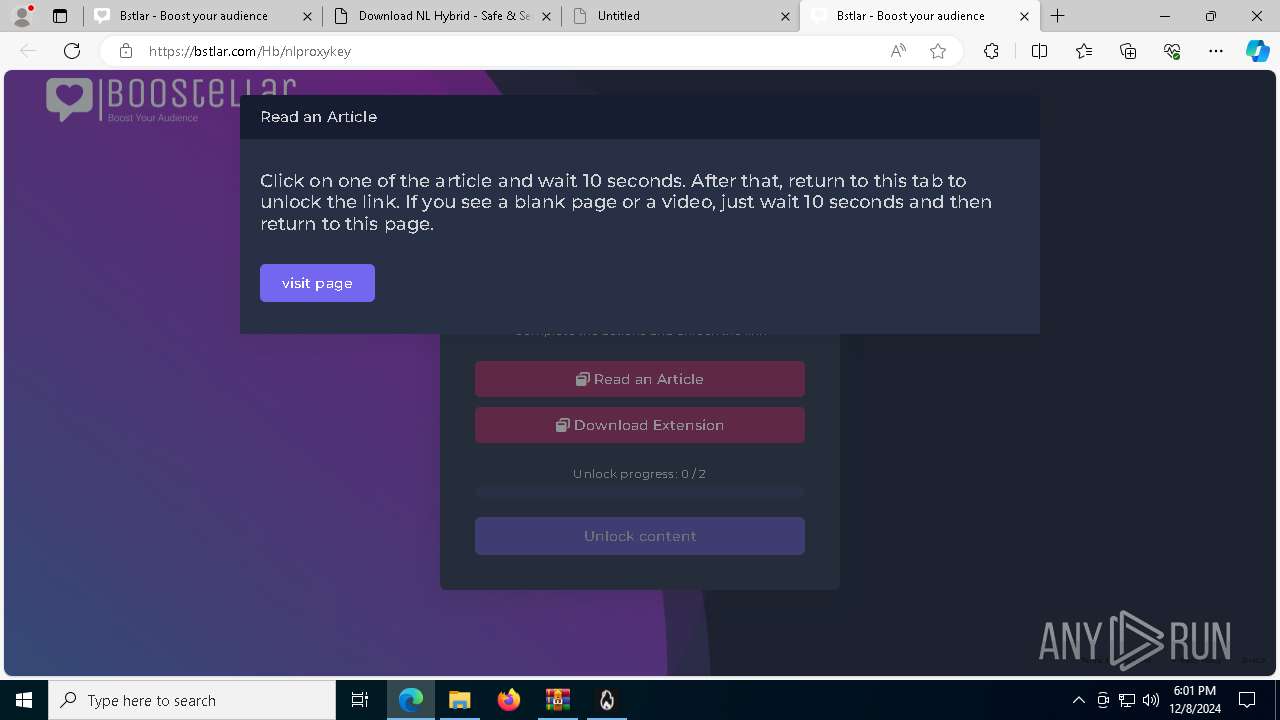
Task: Click the visit page button
Action: (317, 283)
